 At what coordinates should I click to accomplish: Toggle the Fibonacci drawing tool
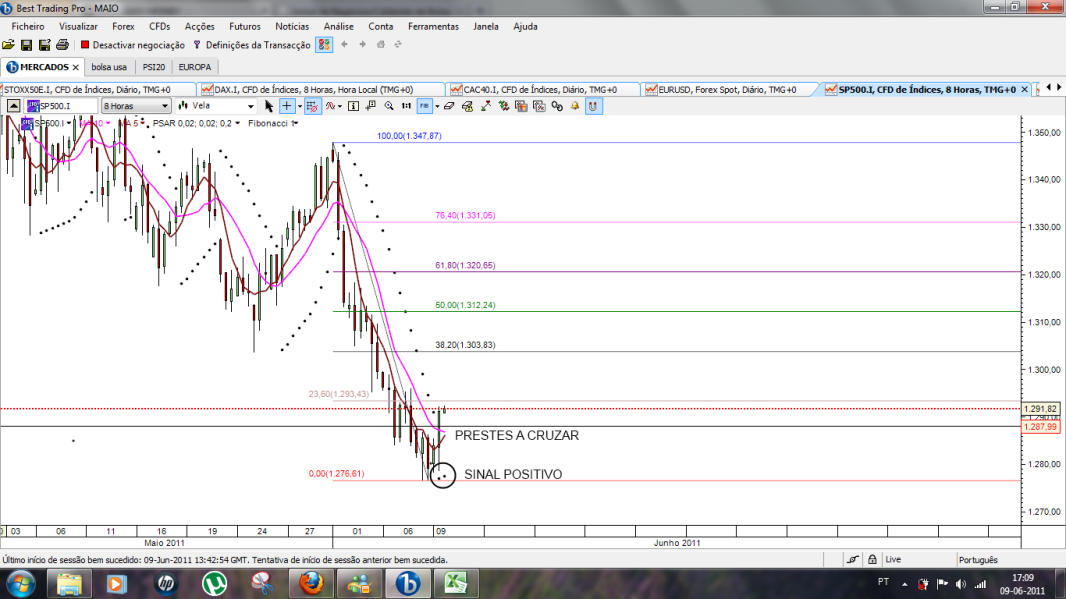pyautogui.click(x=424, y=106)
